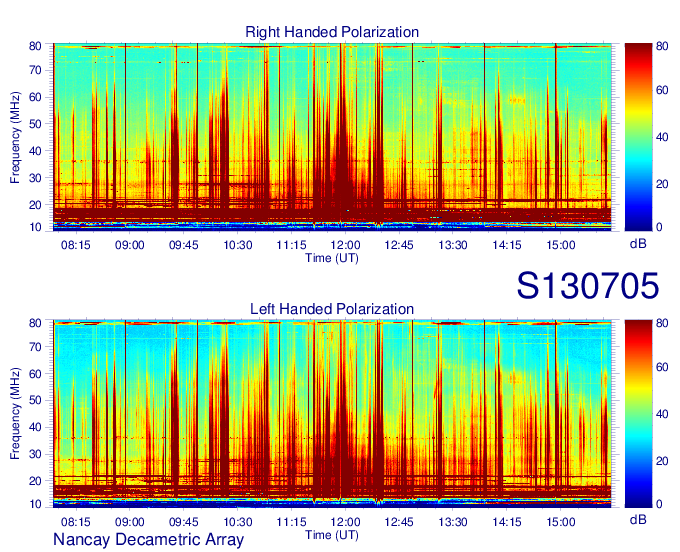Click the 10 MHz frequency tick on Left Handed plot
Screen dimensions: 680x552
pos(35,504)
